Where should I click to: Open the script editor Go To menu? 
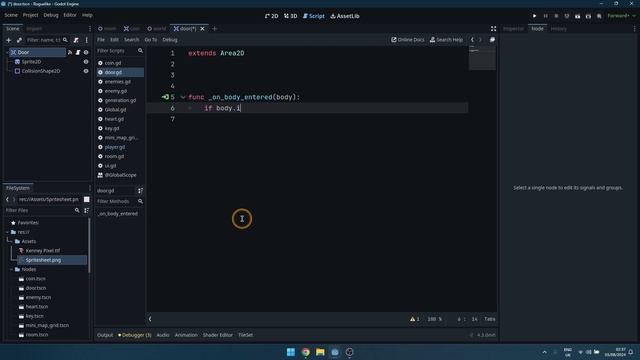151,40
